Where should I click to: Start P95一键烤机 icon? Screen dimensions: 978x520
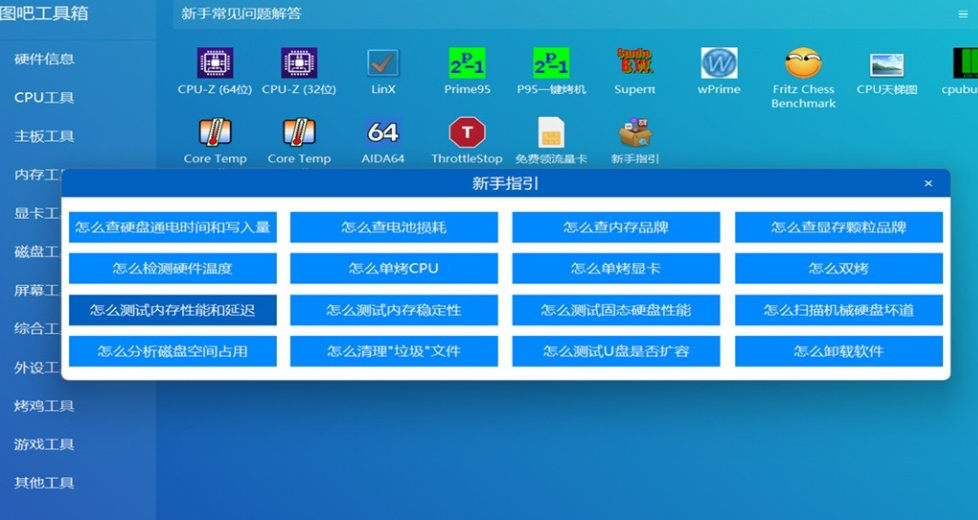coord(551,63)
